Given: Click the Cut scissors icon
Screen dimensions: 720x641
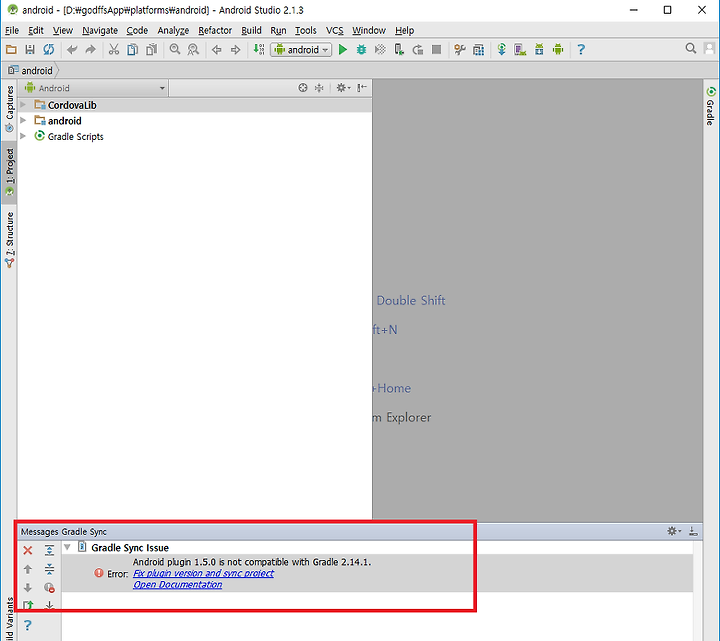Looking at the screenshot, I should (114, 50).
